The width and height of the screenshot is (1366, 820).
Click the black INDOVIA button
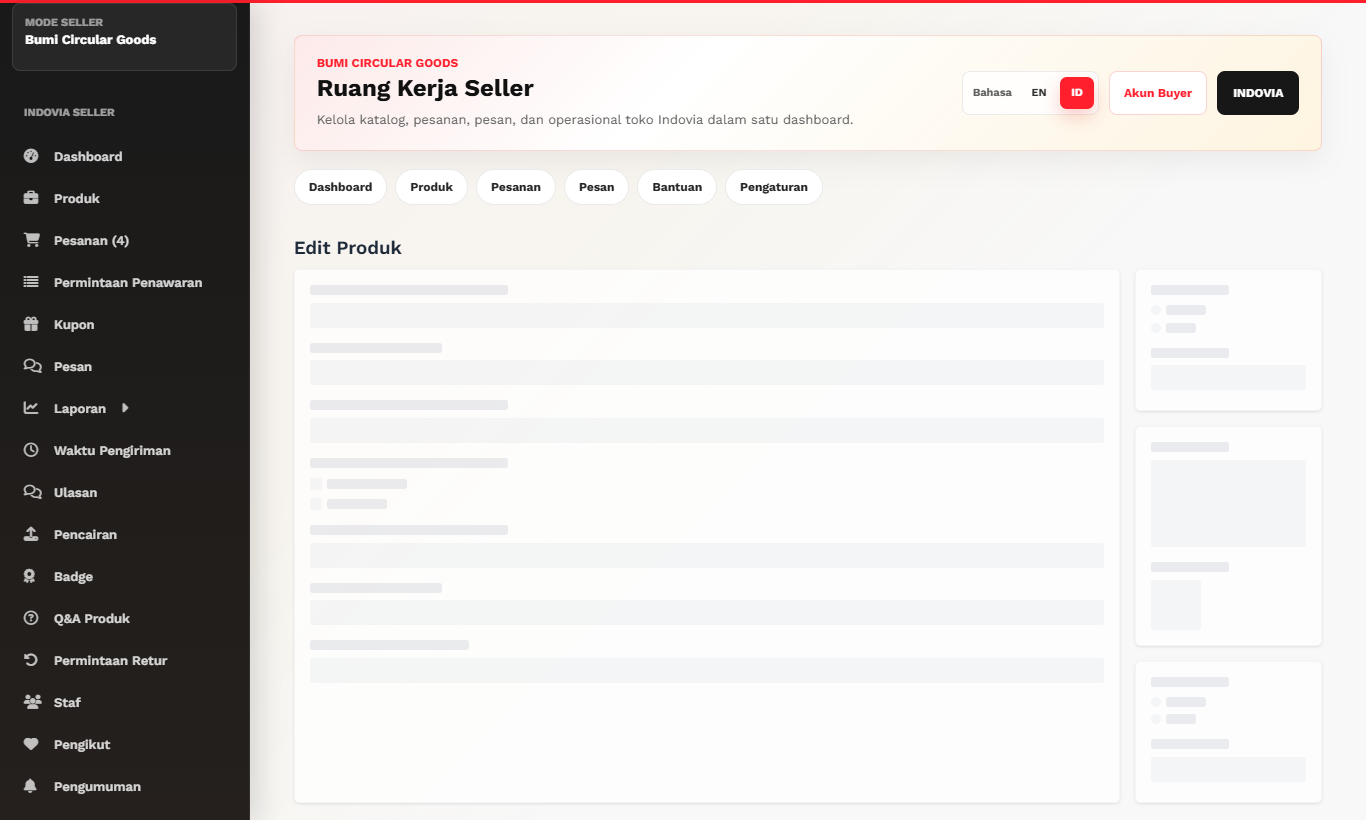1258,93
